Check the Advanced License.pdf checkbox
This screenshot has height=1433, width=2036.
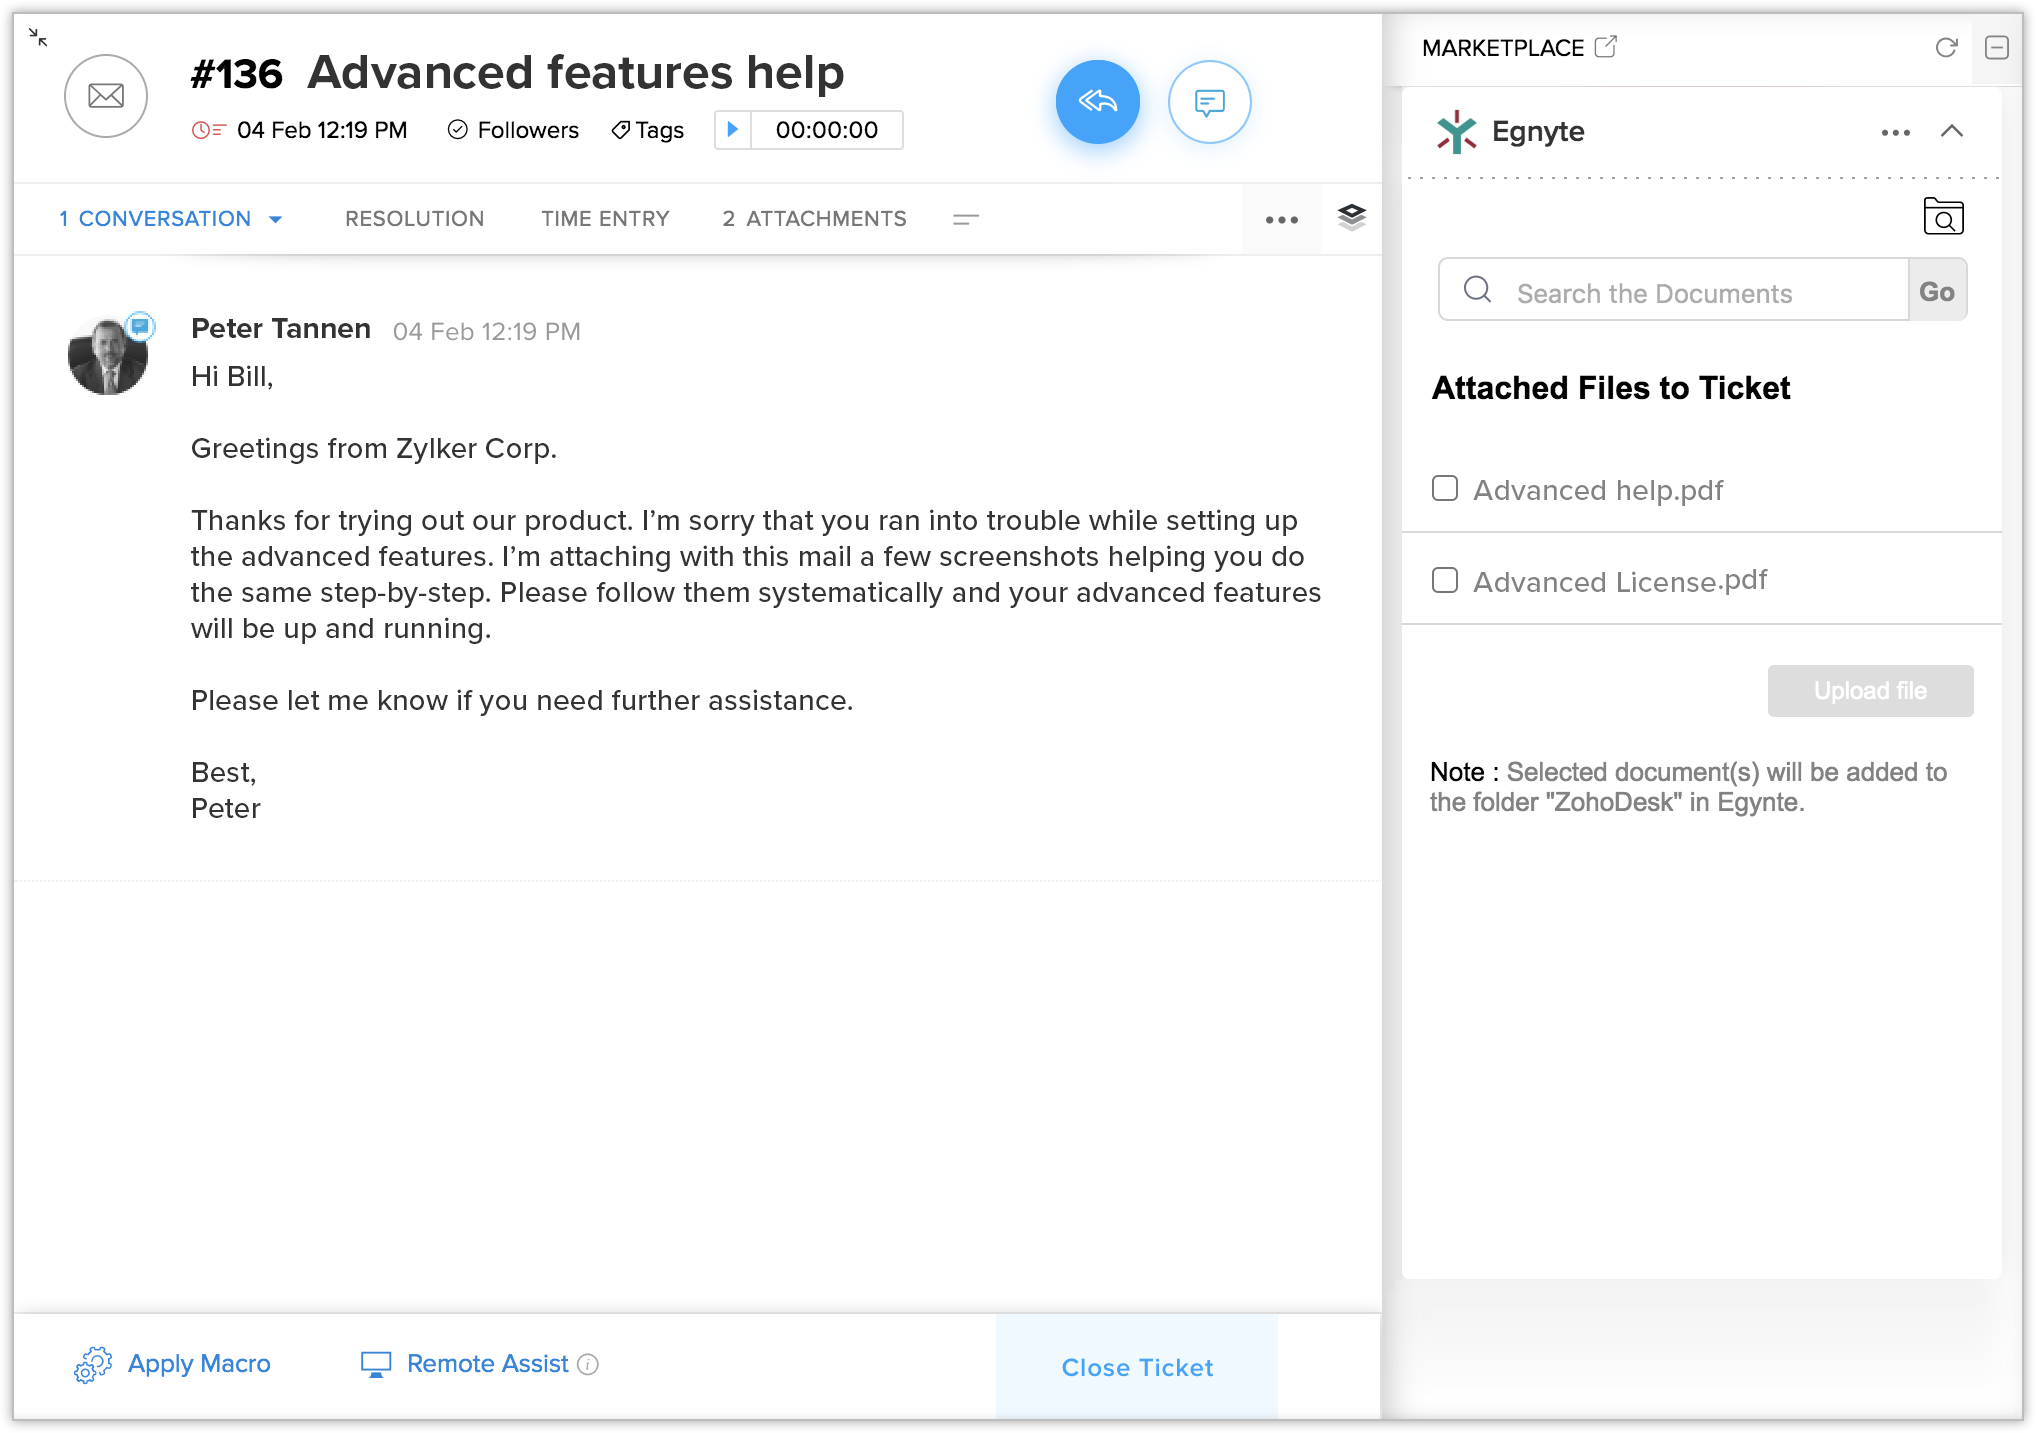1444,580
